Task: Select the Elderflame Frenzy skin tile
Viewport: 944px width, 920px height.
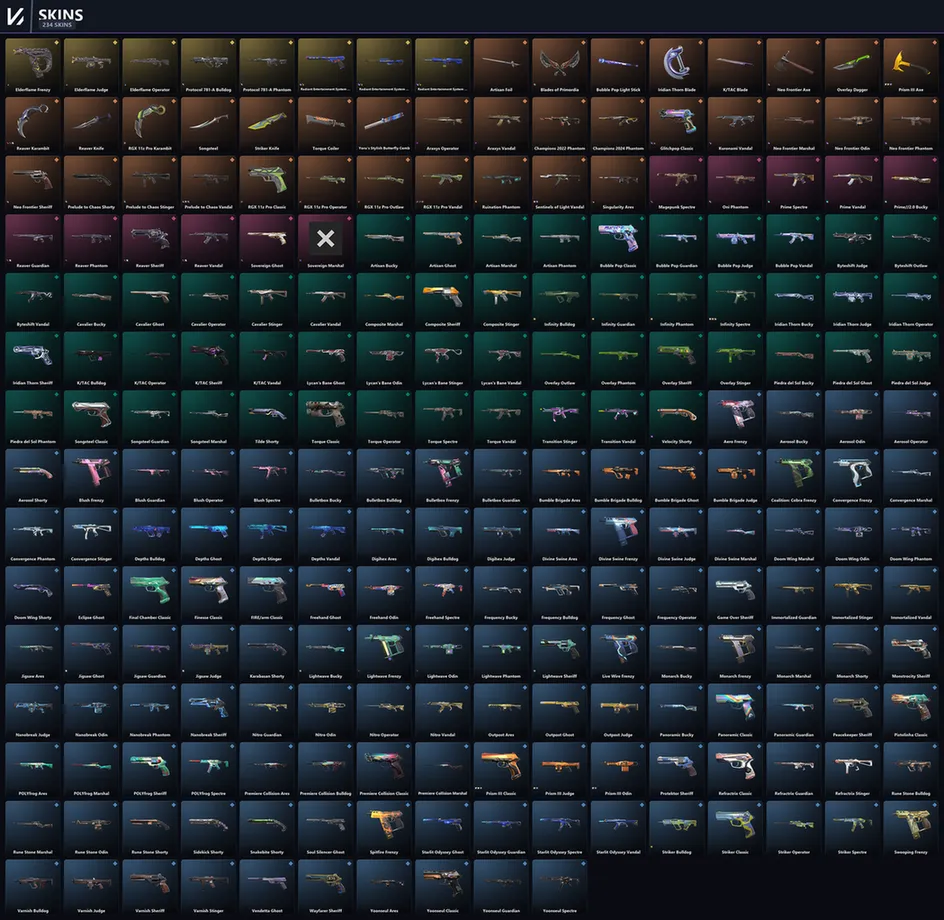Action: [x=33, y=66]
